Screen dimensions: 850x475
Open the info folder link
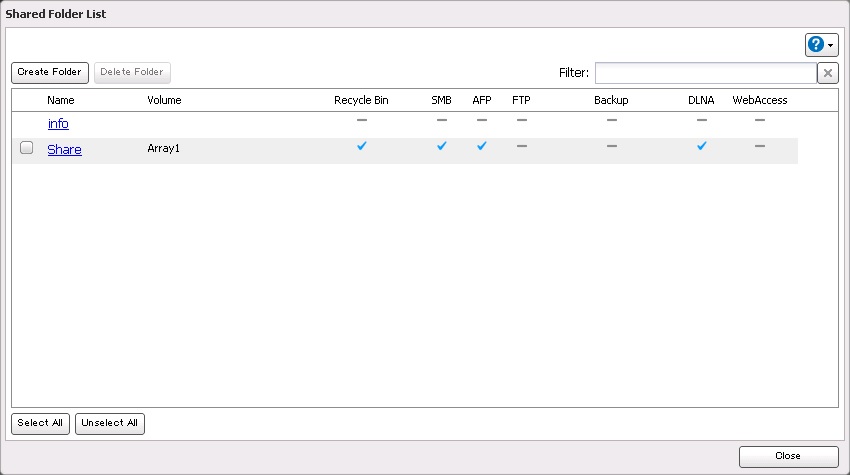pos(58,124)
